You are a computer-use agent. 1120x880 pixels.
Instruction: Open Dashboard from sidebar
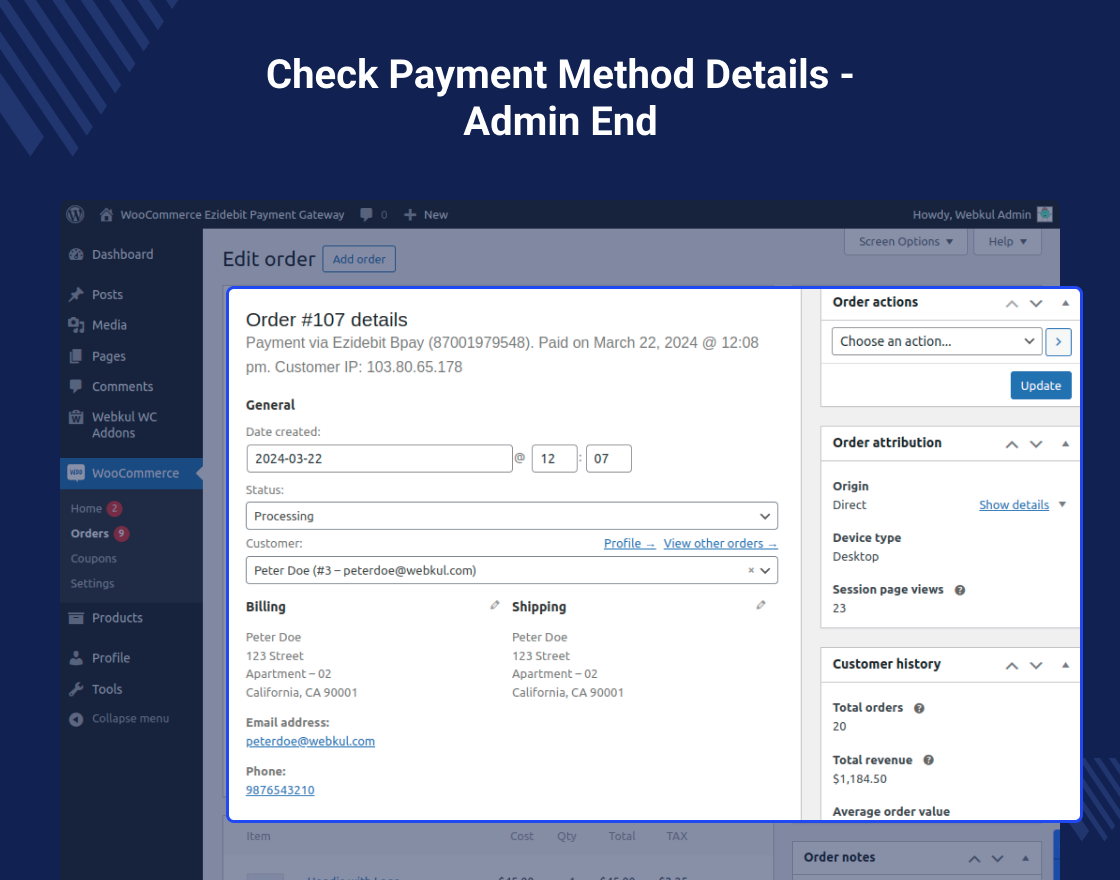122,254
